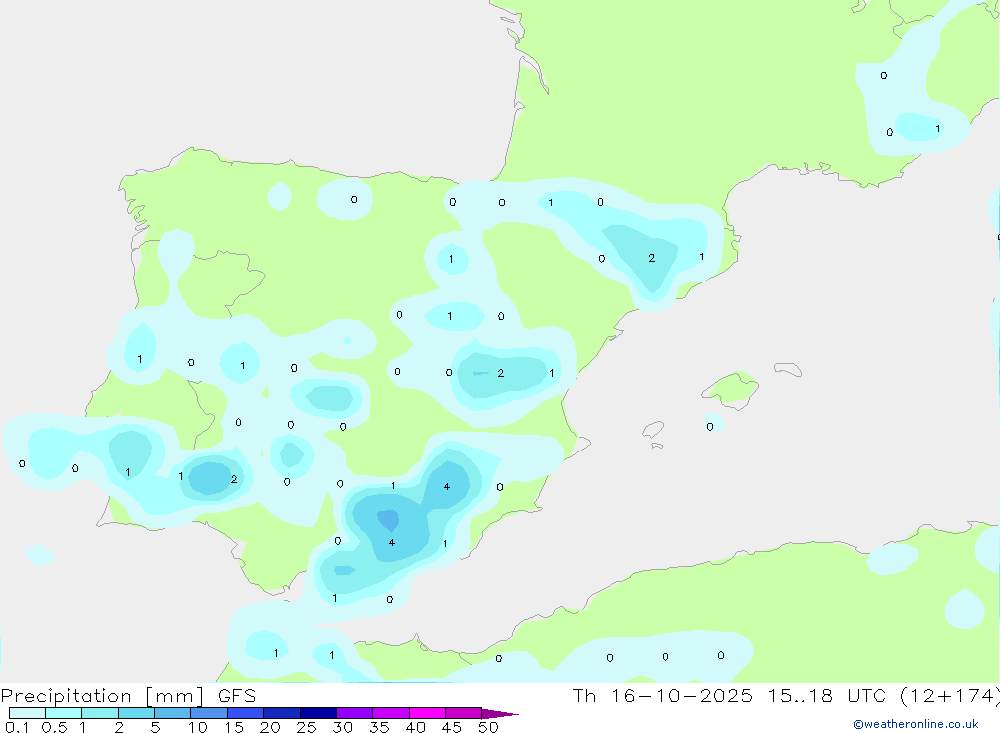Screen dimensions: 1000x733
Task: Click the over-50 arrow tip of the legend
Action: coord(500,713)
